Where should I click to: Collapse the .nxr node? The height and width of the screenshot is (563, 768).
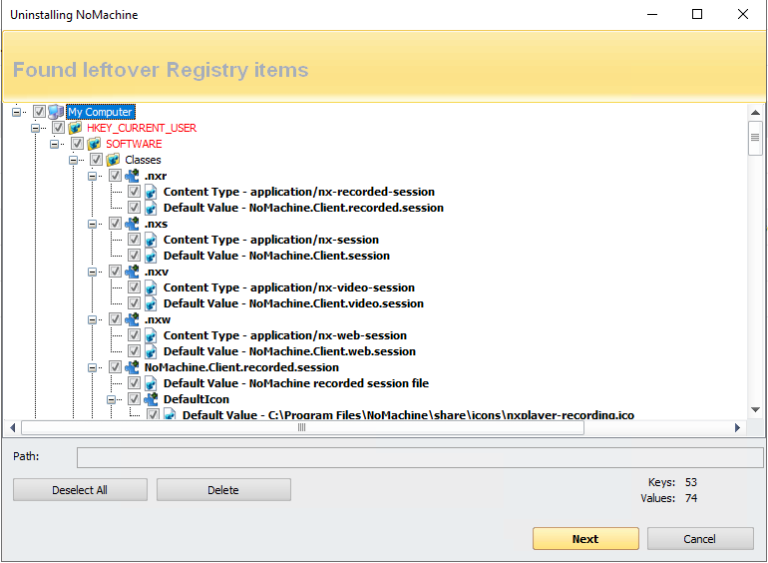click(92, 176)
